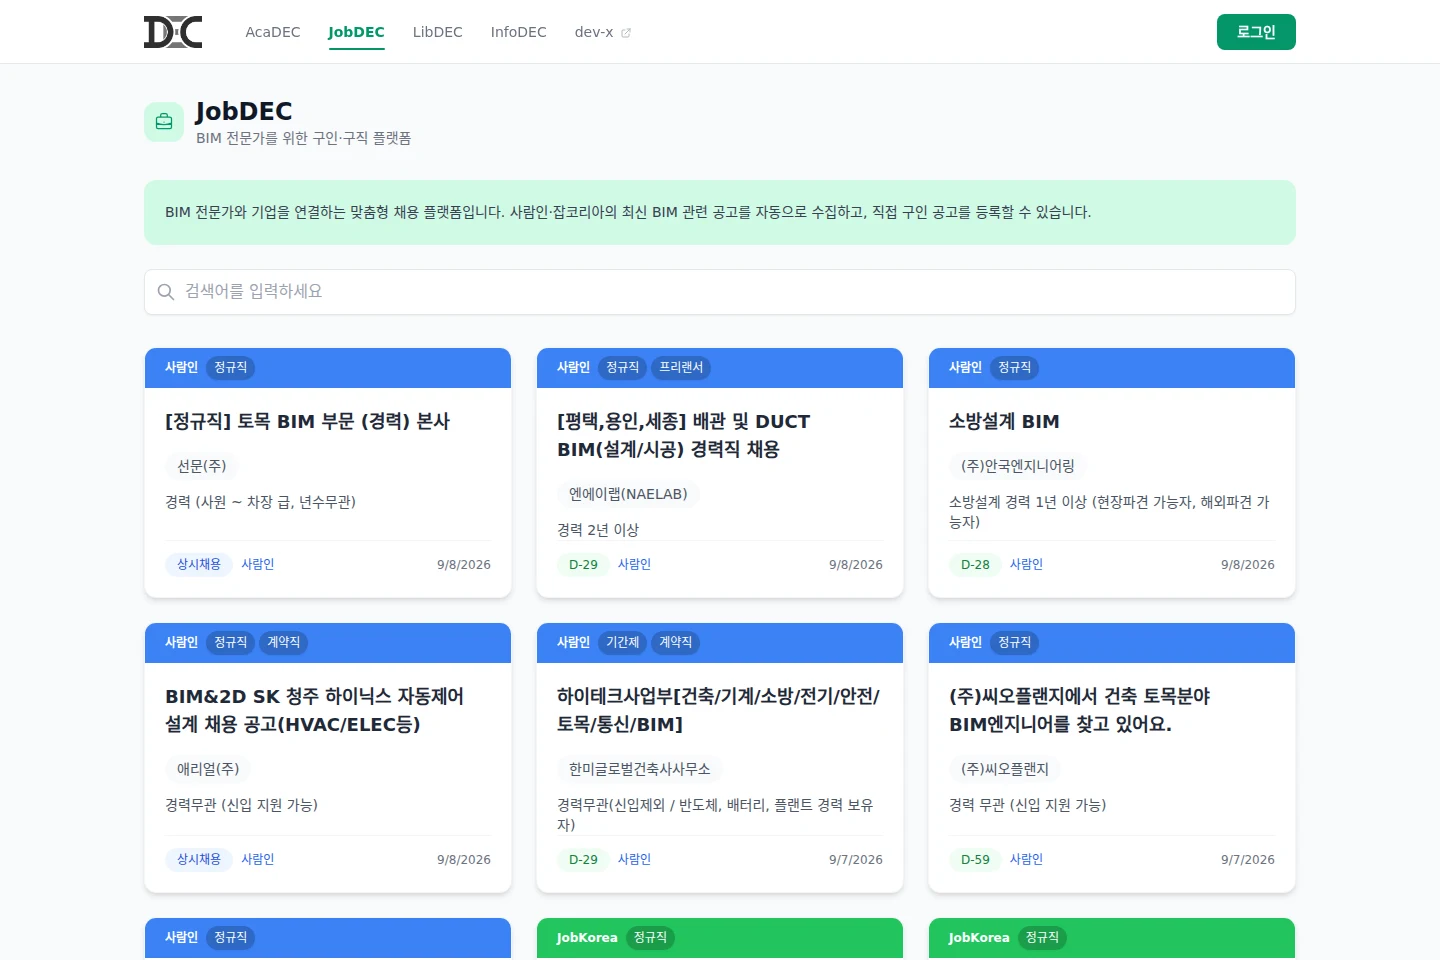This screenshot has height=960, width=1440.
Task: Click the 엔에이랩(NAELAB) company tag
Action: click(x=628, y=494)
